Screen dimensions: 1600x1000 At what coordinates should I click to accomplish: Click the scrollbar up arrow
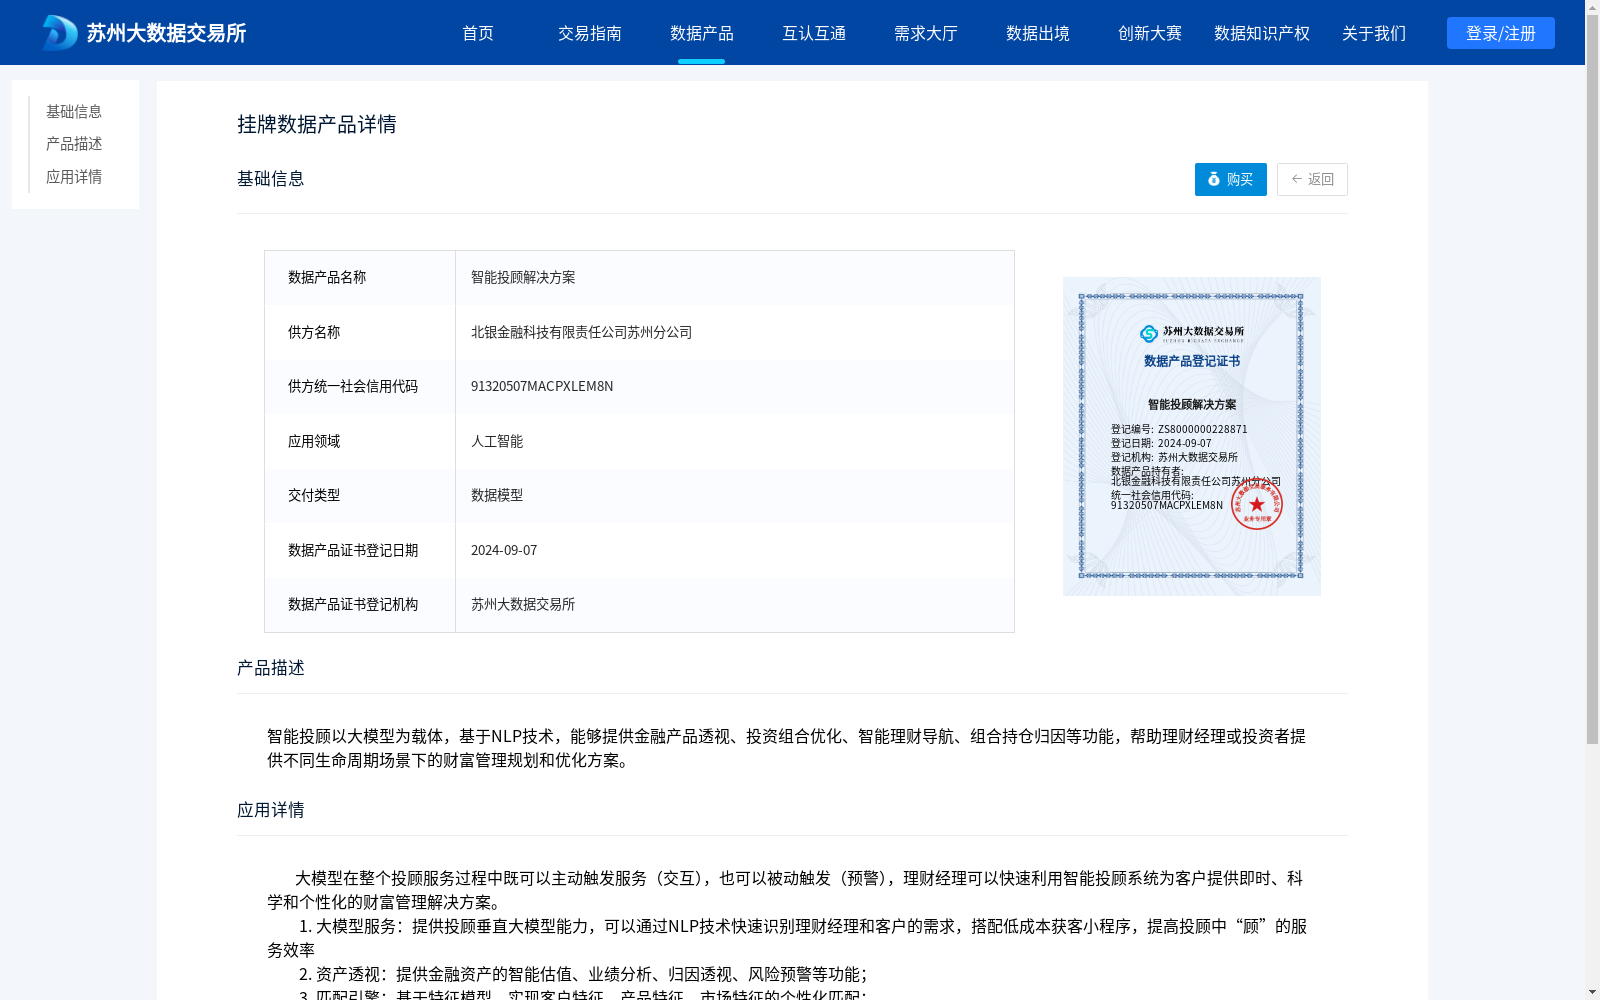pyautogui.click(x=1592, y=7)
